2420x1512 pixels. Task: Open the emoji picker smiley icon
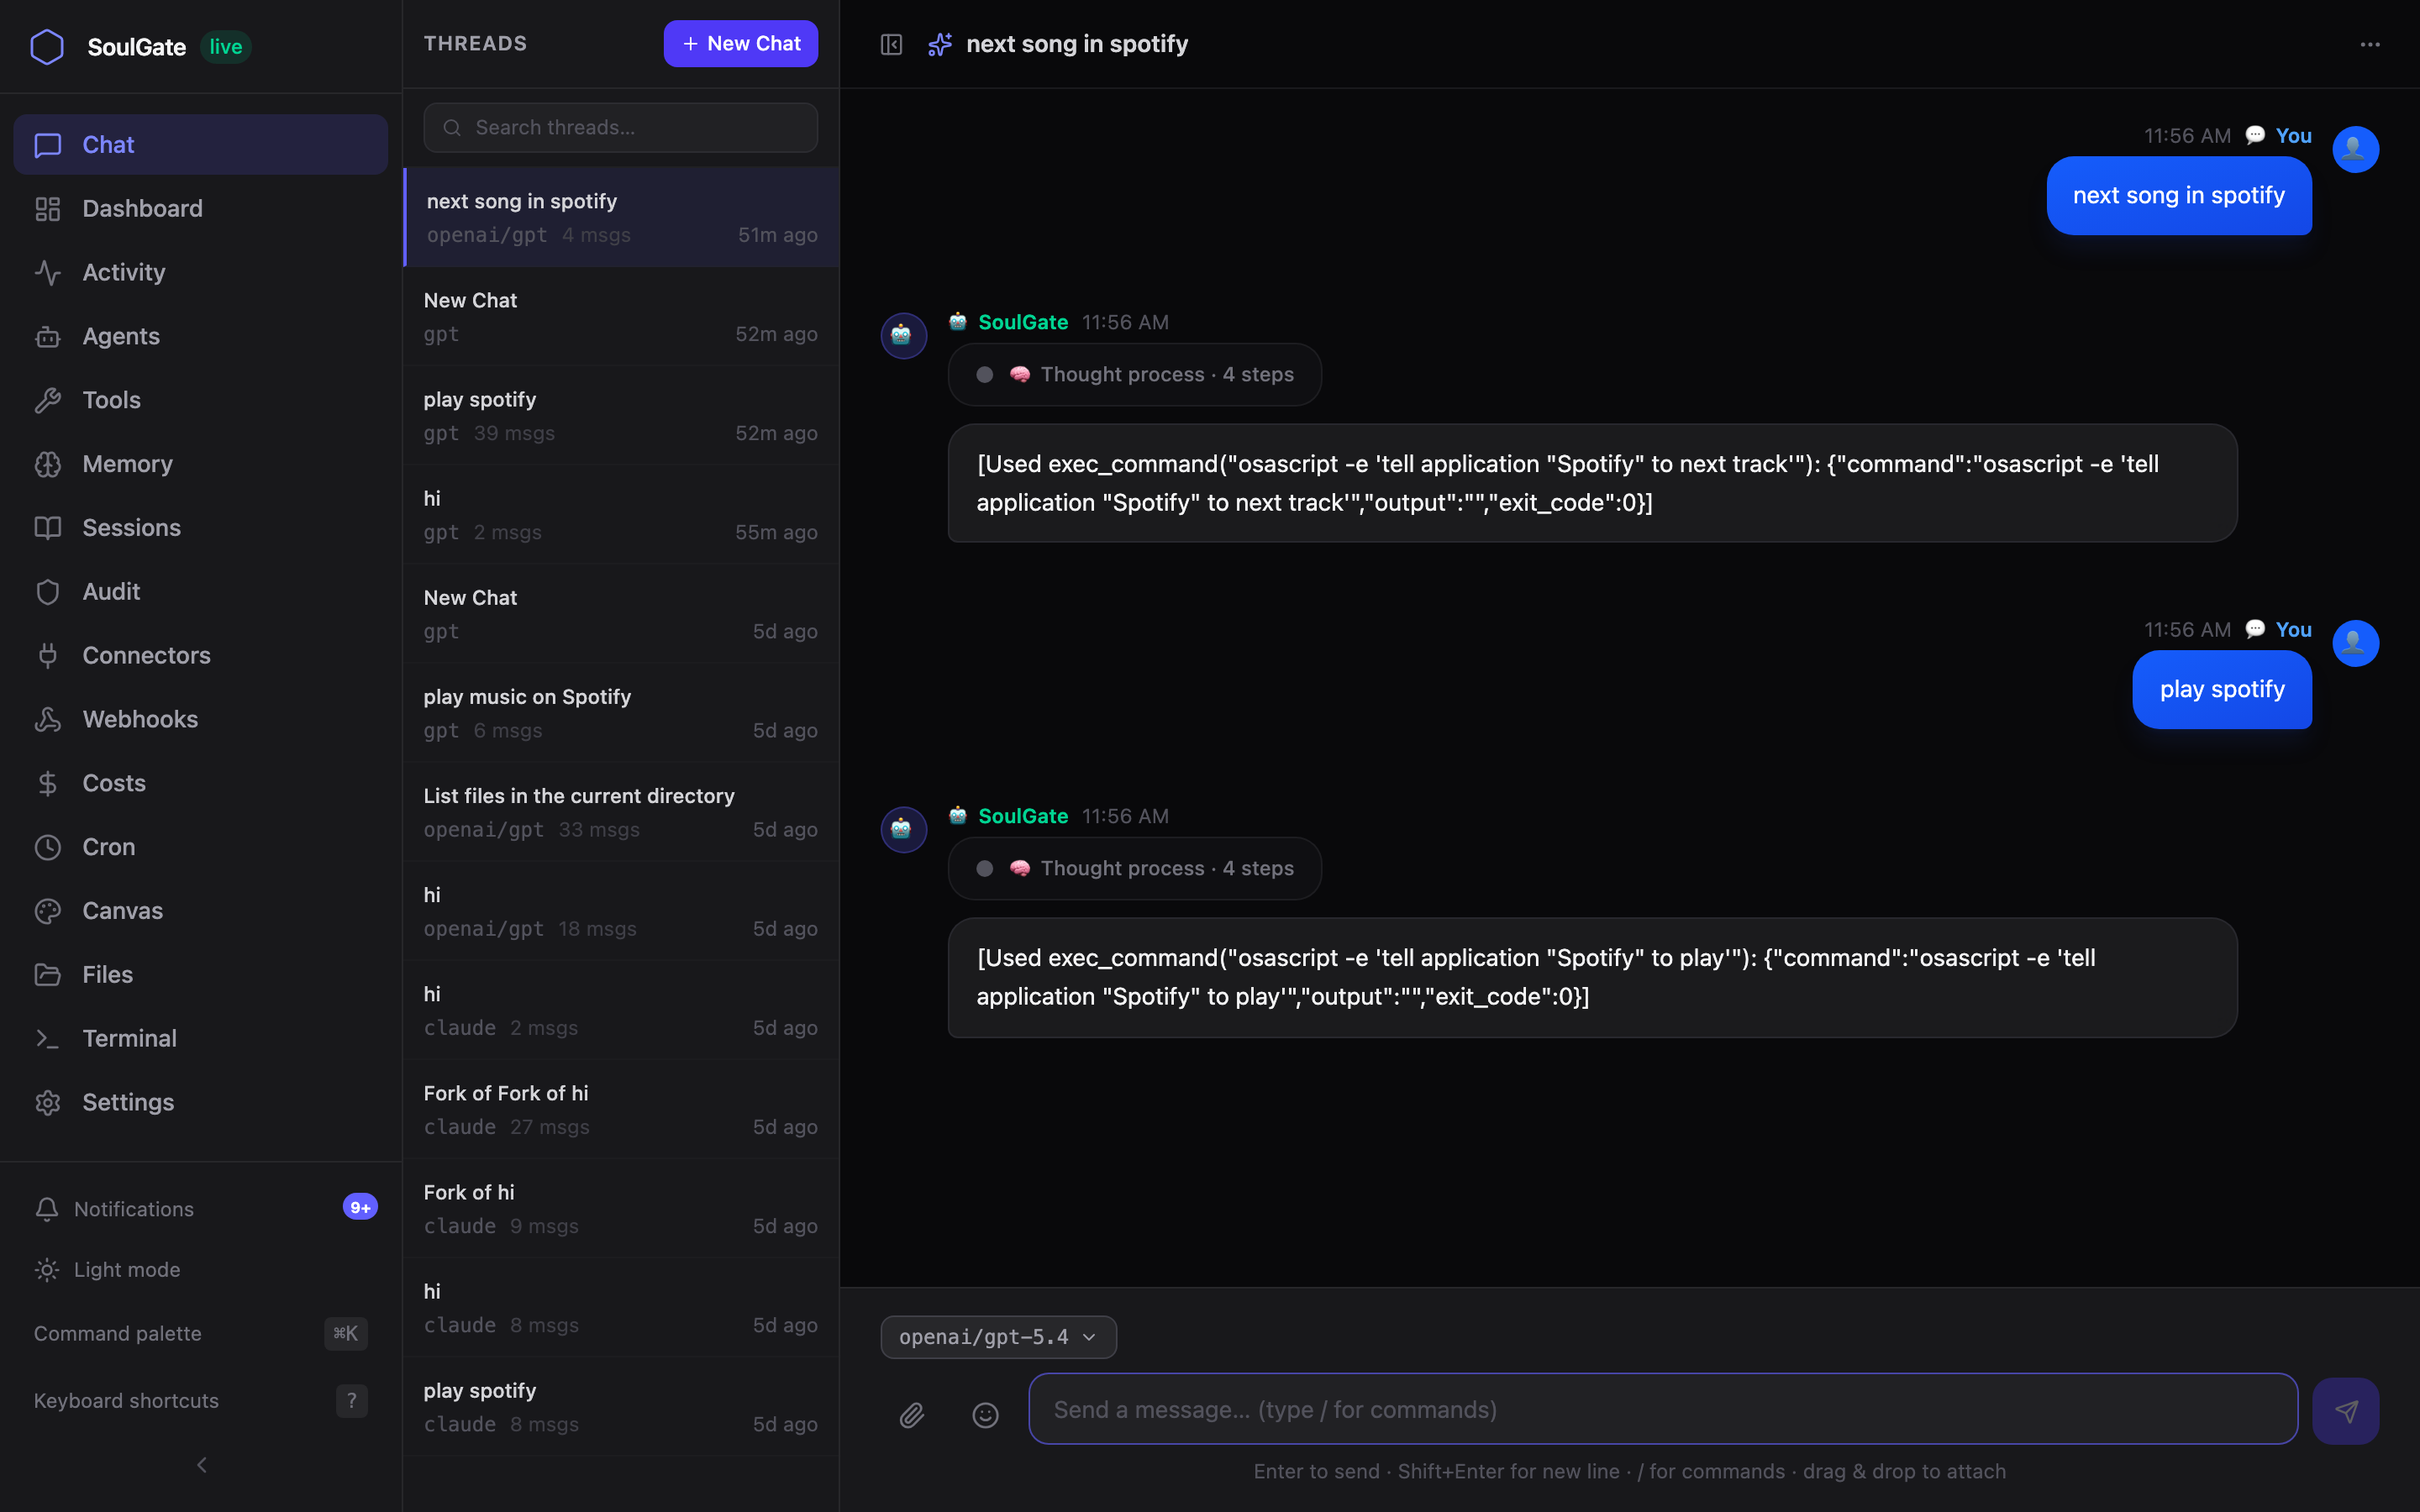986,1415
